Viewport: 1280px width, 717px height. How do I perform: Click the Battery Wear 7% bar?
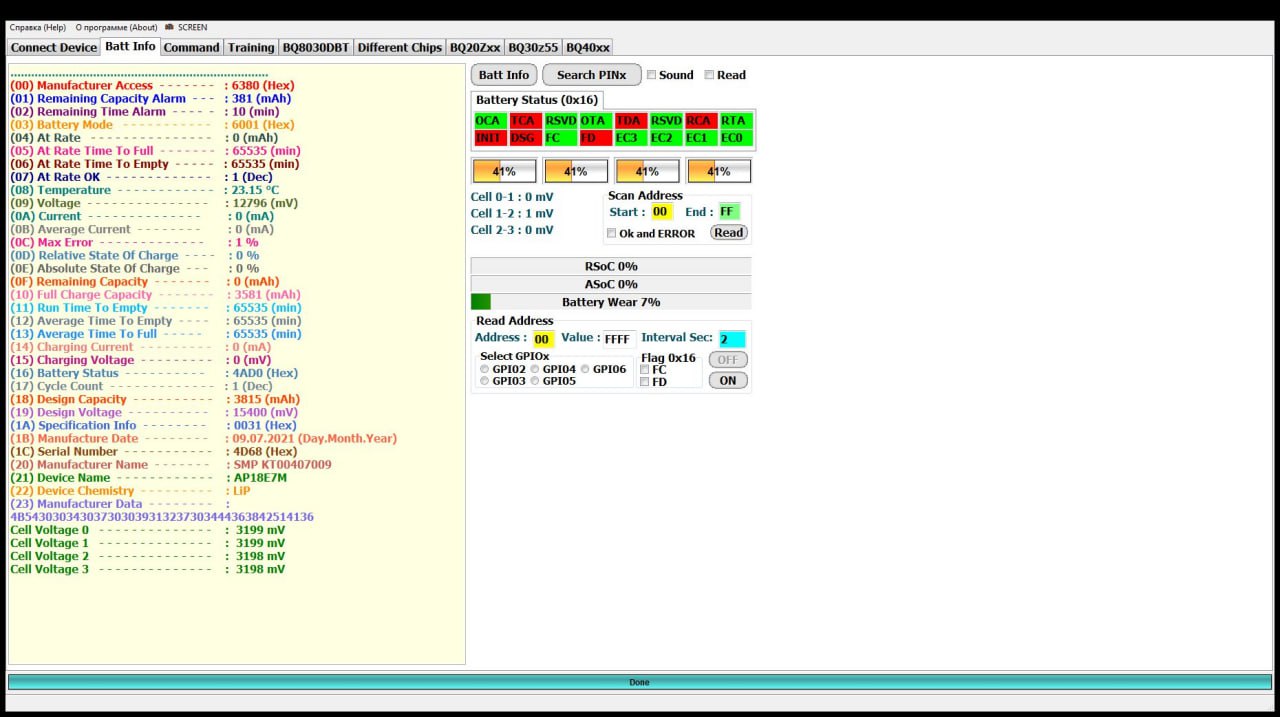(x=611, y=302)
